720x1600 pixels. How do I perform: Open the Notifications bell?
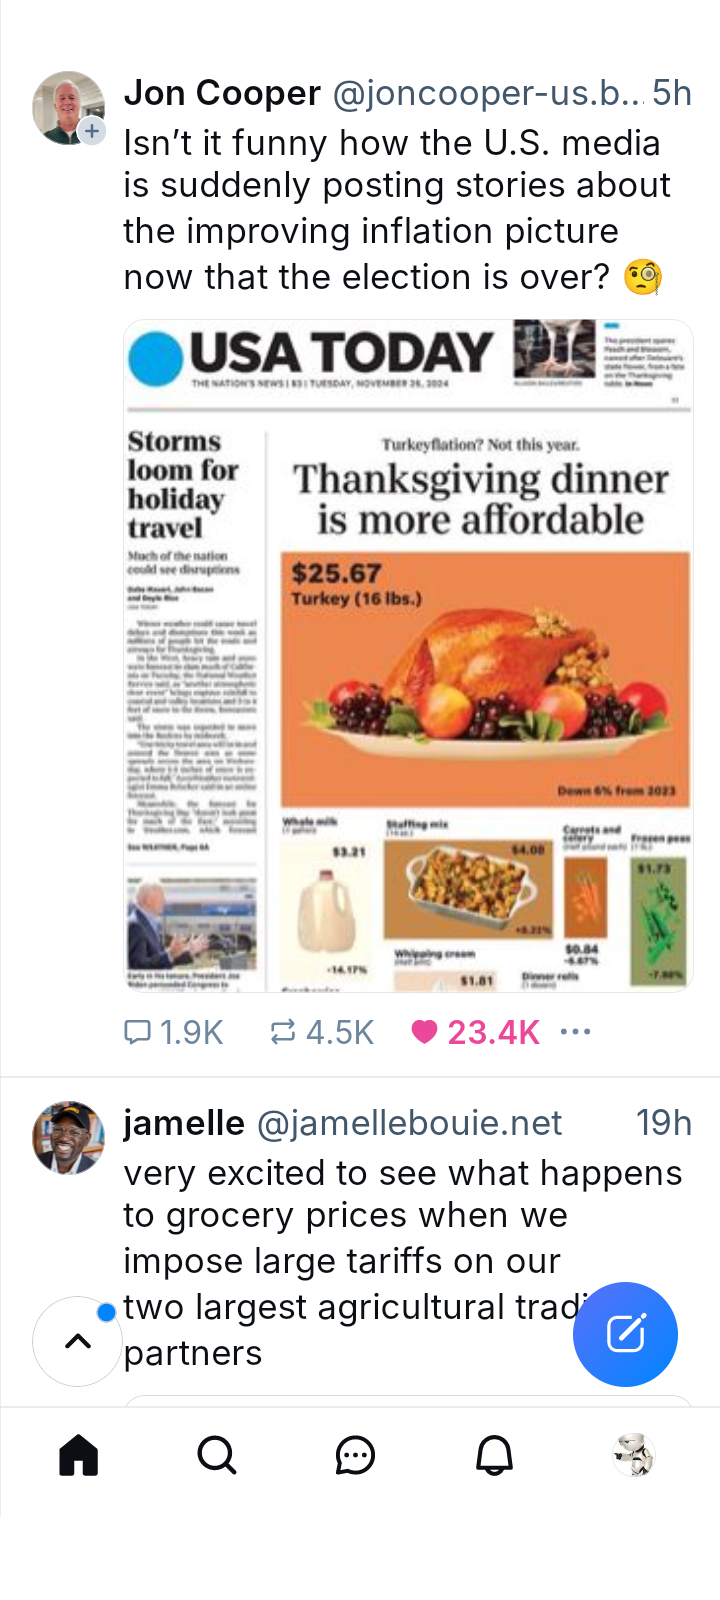494,1455
